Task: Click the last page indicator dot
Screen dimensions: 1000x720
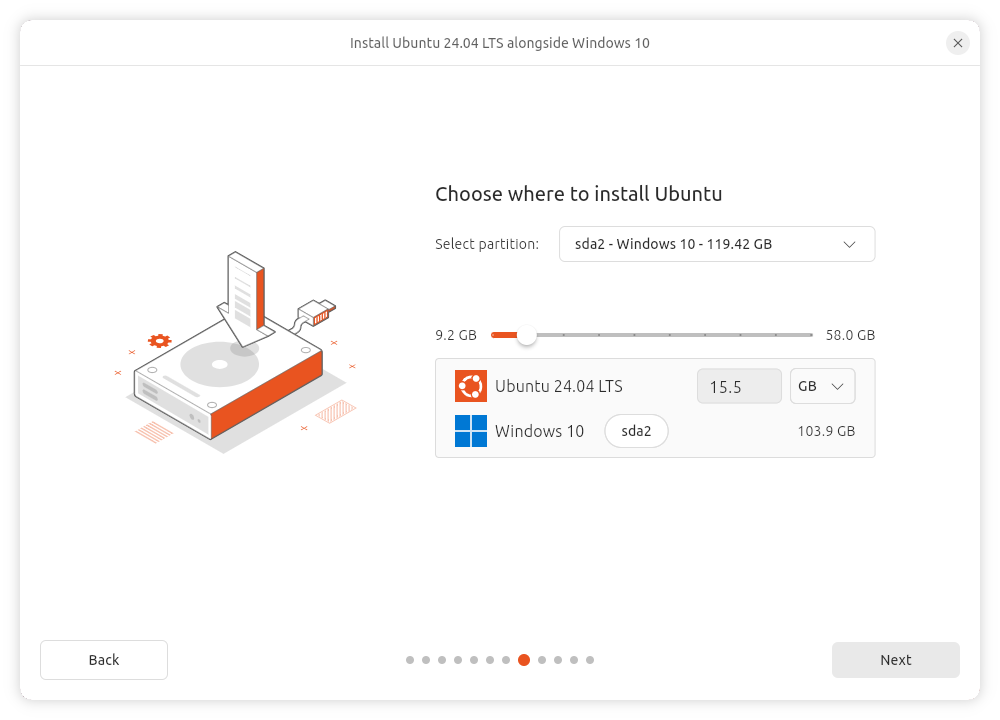Action: 590,660
